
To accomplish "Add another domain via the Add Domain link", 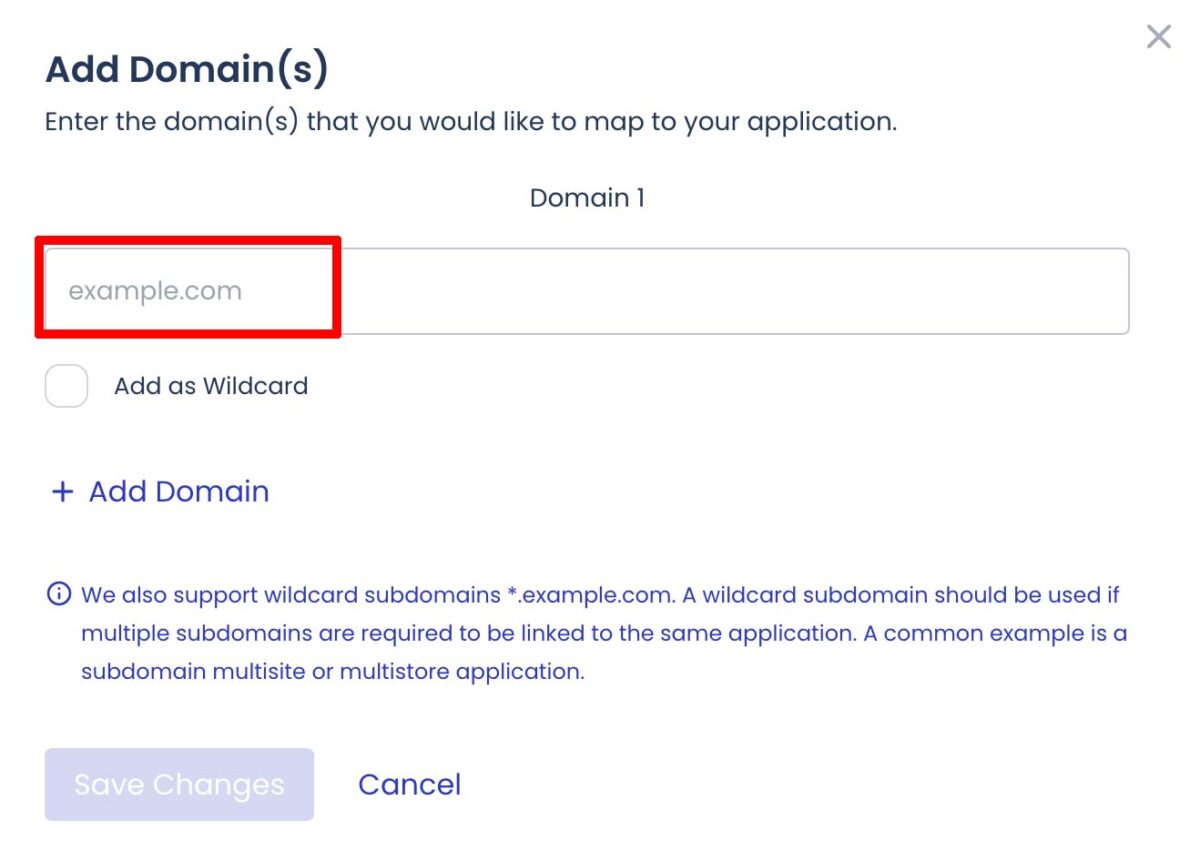I will (x=160, y=492).
